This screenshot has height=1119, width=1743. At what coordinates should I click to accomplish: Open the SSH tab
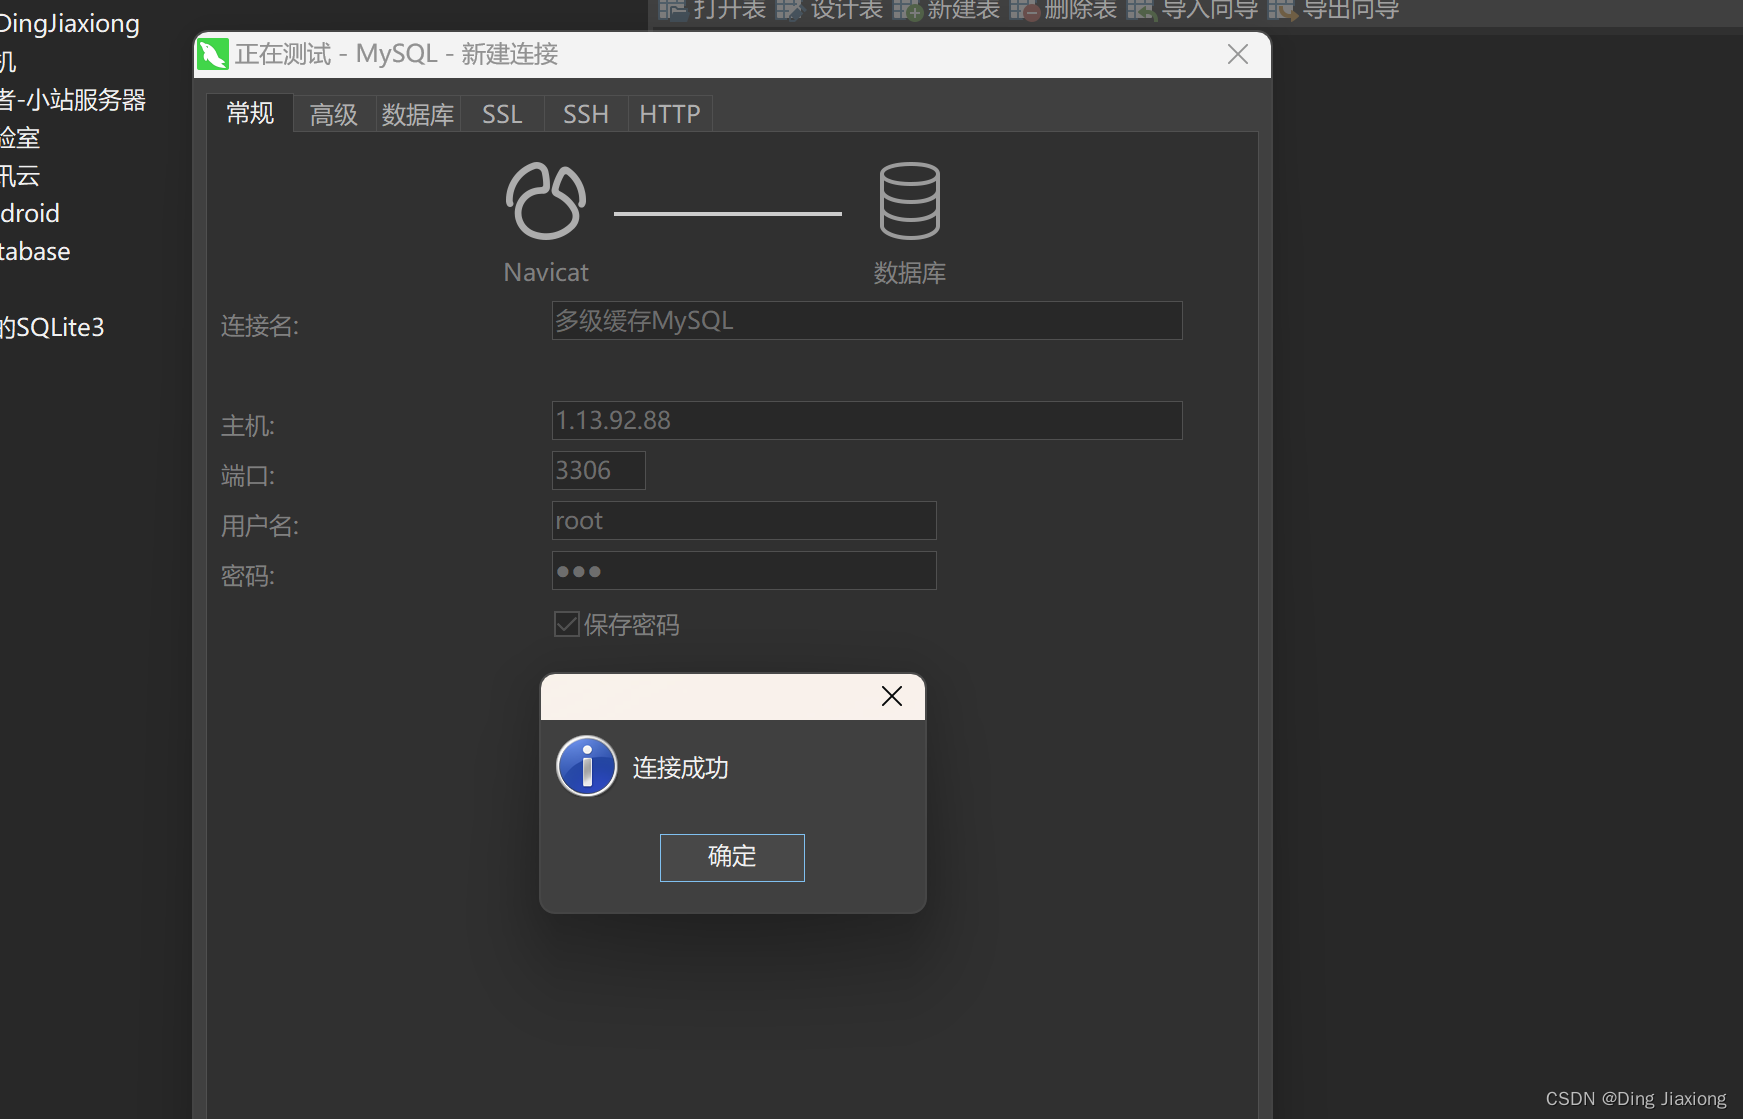(x=586, y=115)
